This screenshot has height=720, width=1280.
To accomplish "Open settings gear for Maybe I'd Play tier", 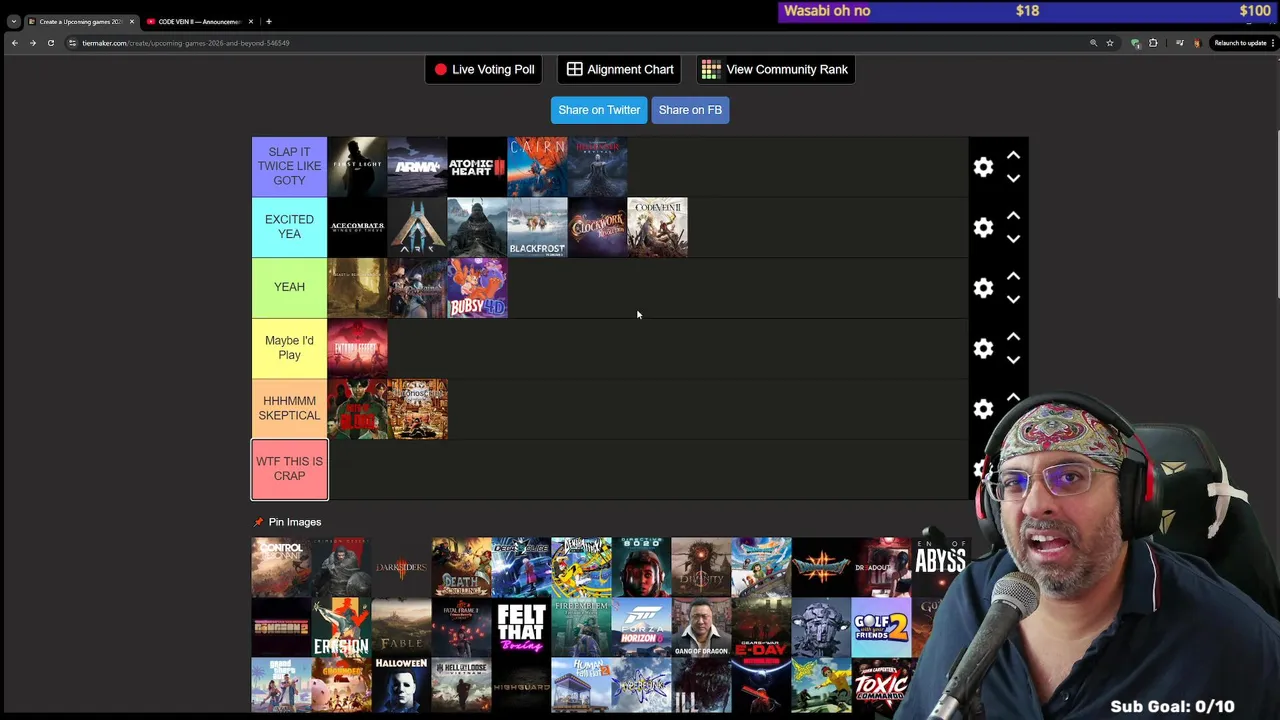I will [x=983, y=349].
